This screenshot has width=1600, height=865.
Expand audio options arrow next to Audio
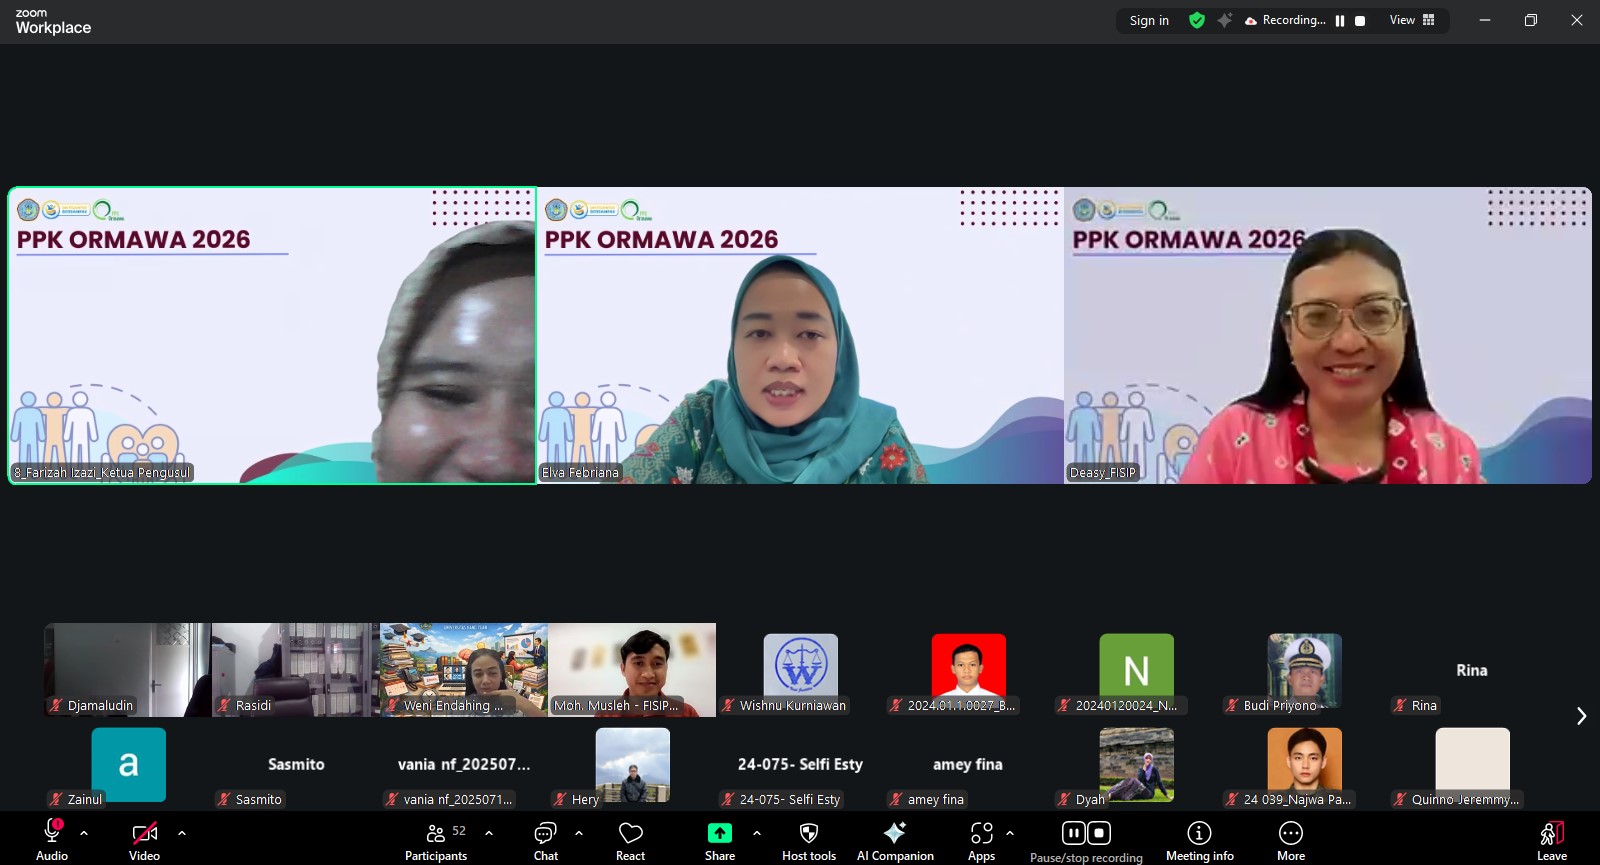[84, 832]
